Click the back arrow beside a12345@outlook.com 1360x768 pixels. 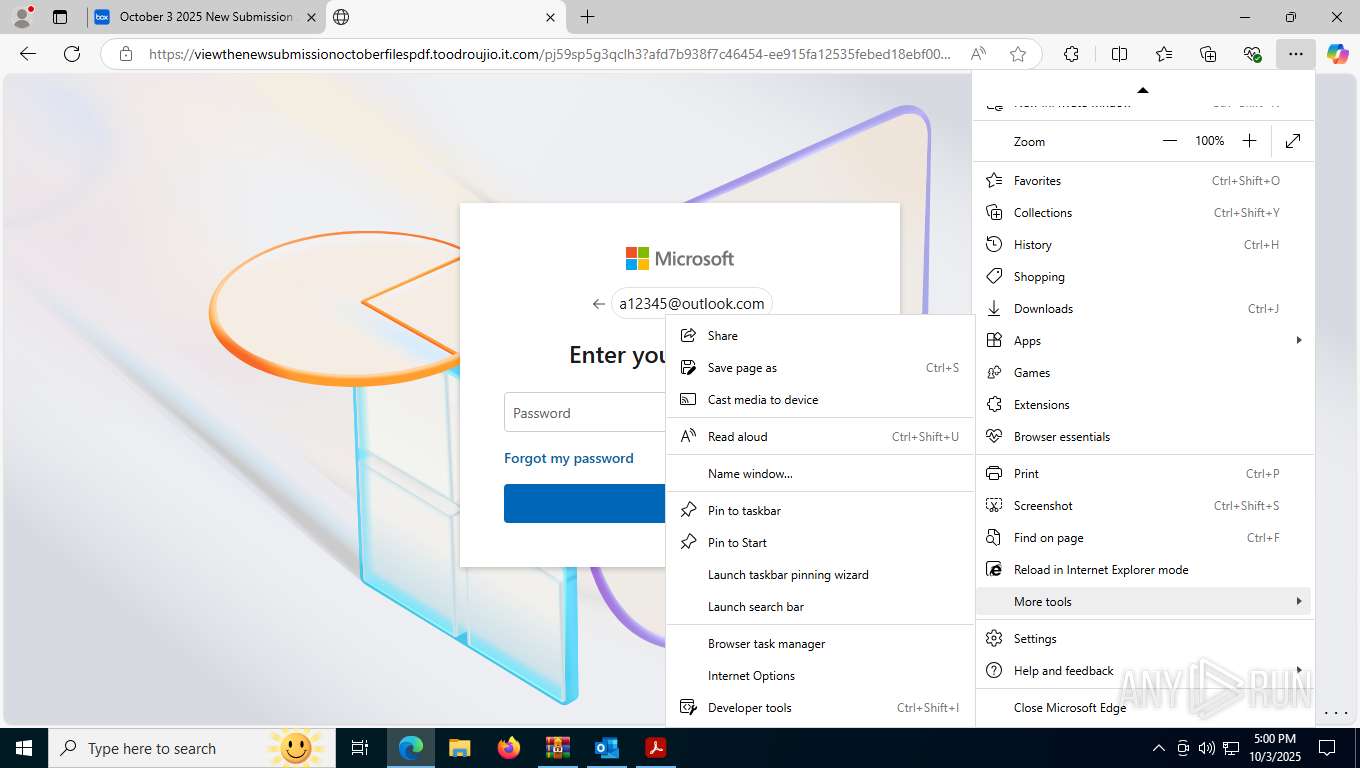(599, 304)
